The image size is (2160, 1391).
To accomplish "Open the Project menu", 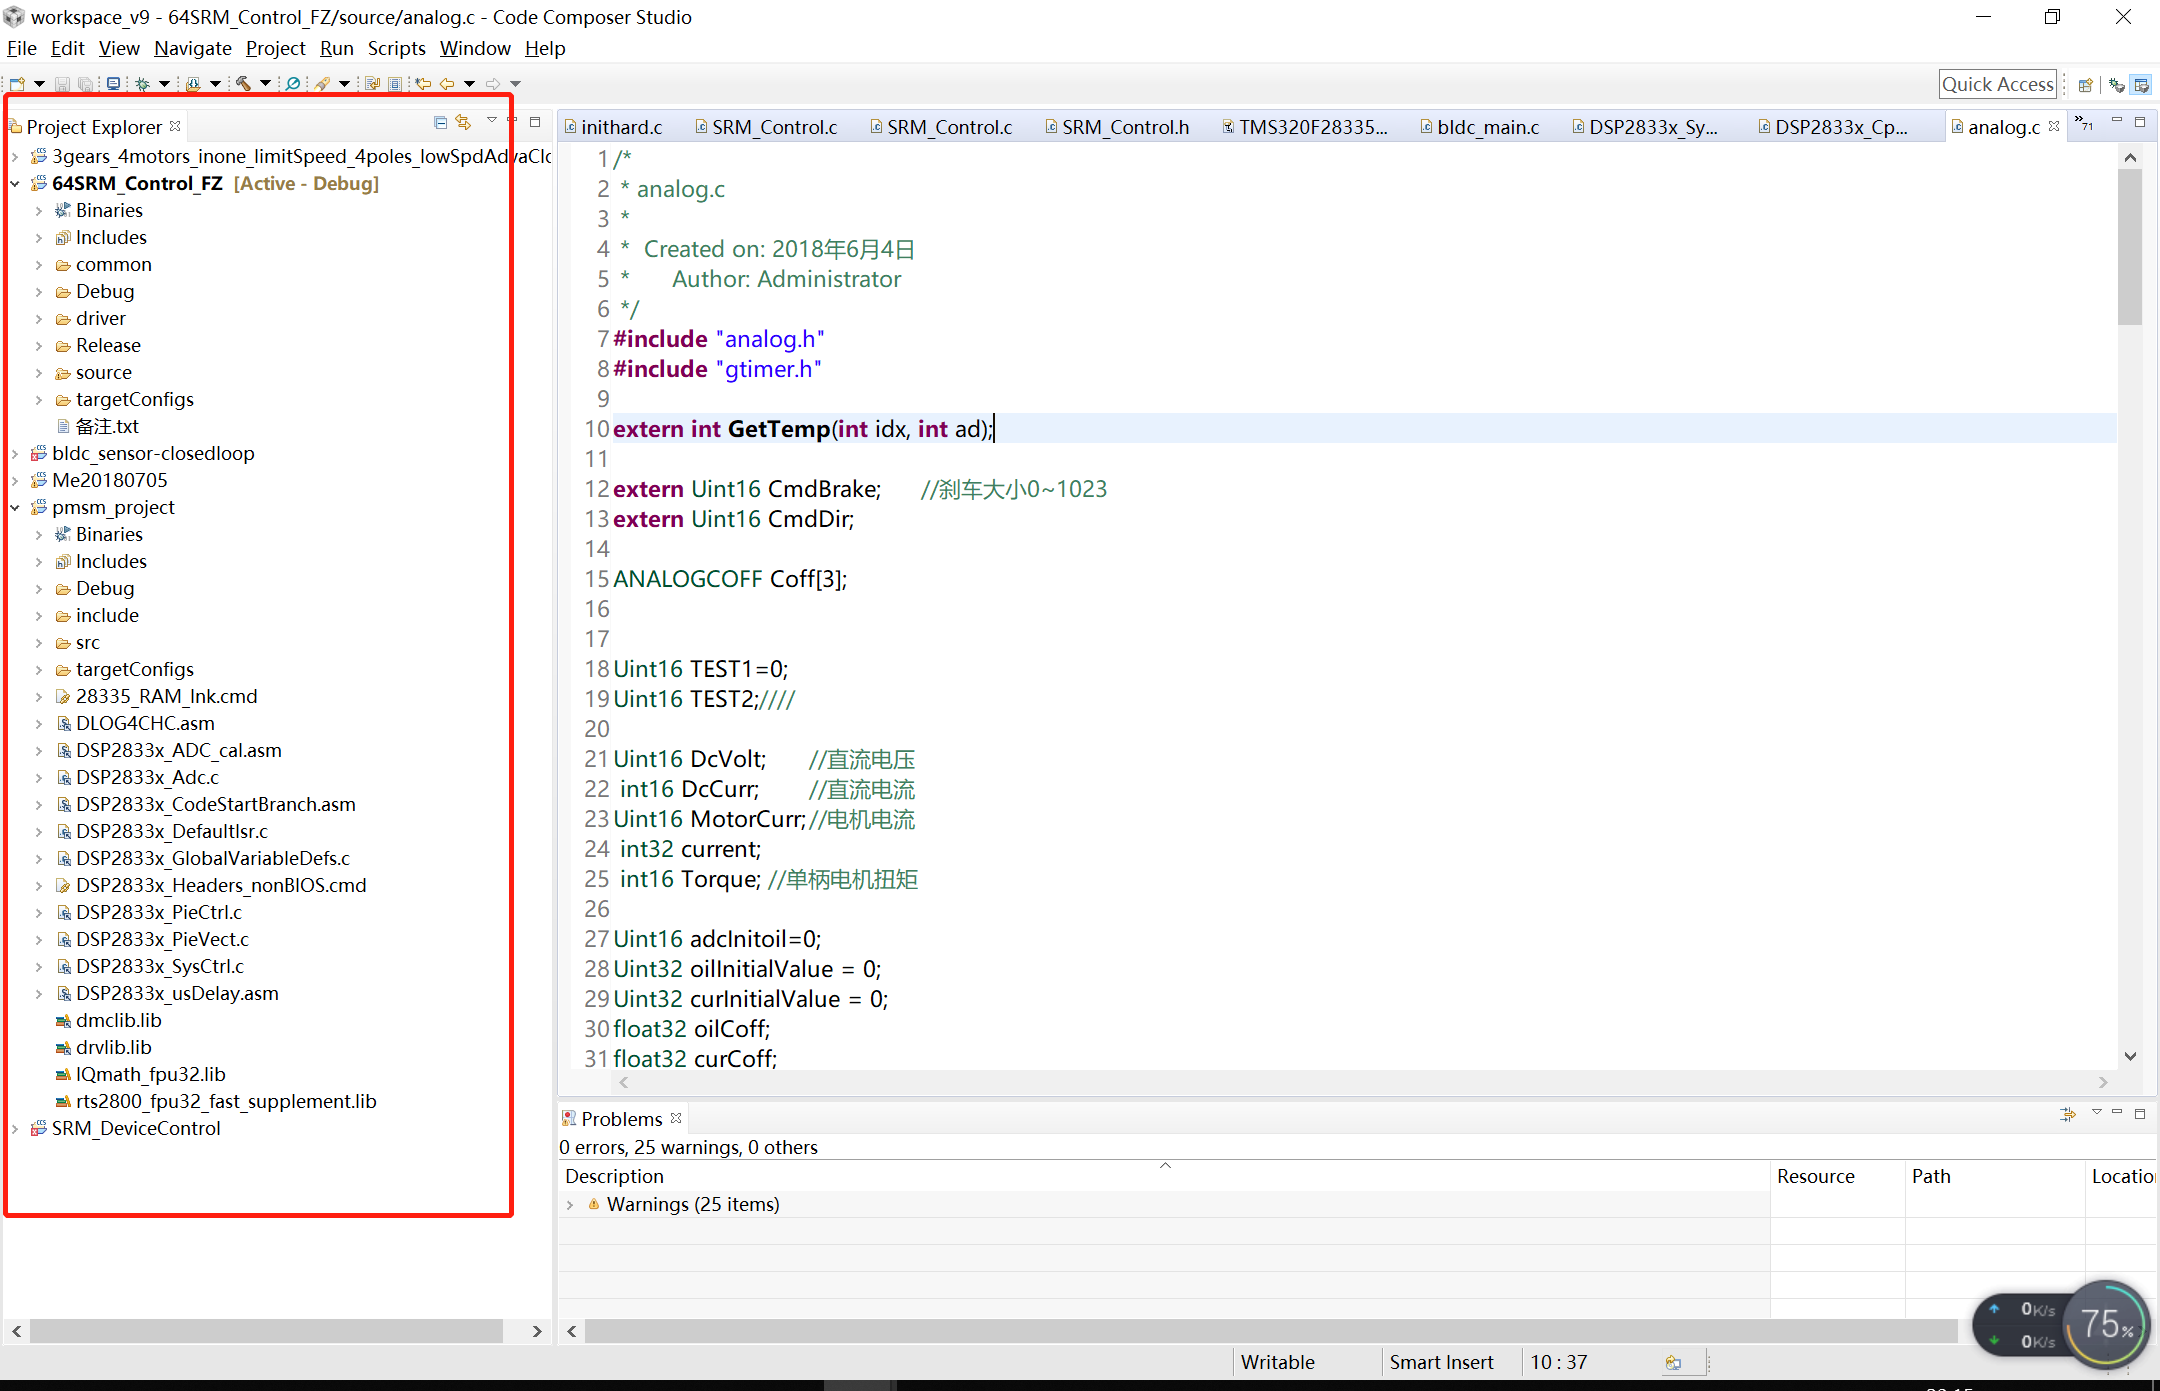I will click(x=275, y=48).
